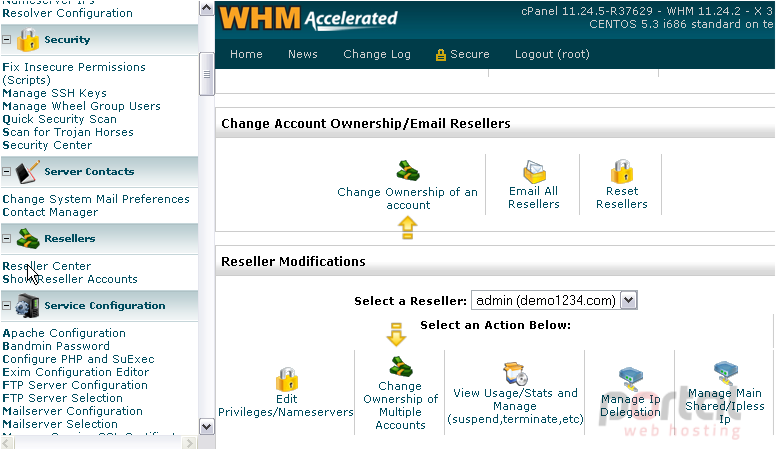The image size is (776, 450).
Task: Open Configure PHP and SuExec
Action: (x=78, y=359)
